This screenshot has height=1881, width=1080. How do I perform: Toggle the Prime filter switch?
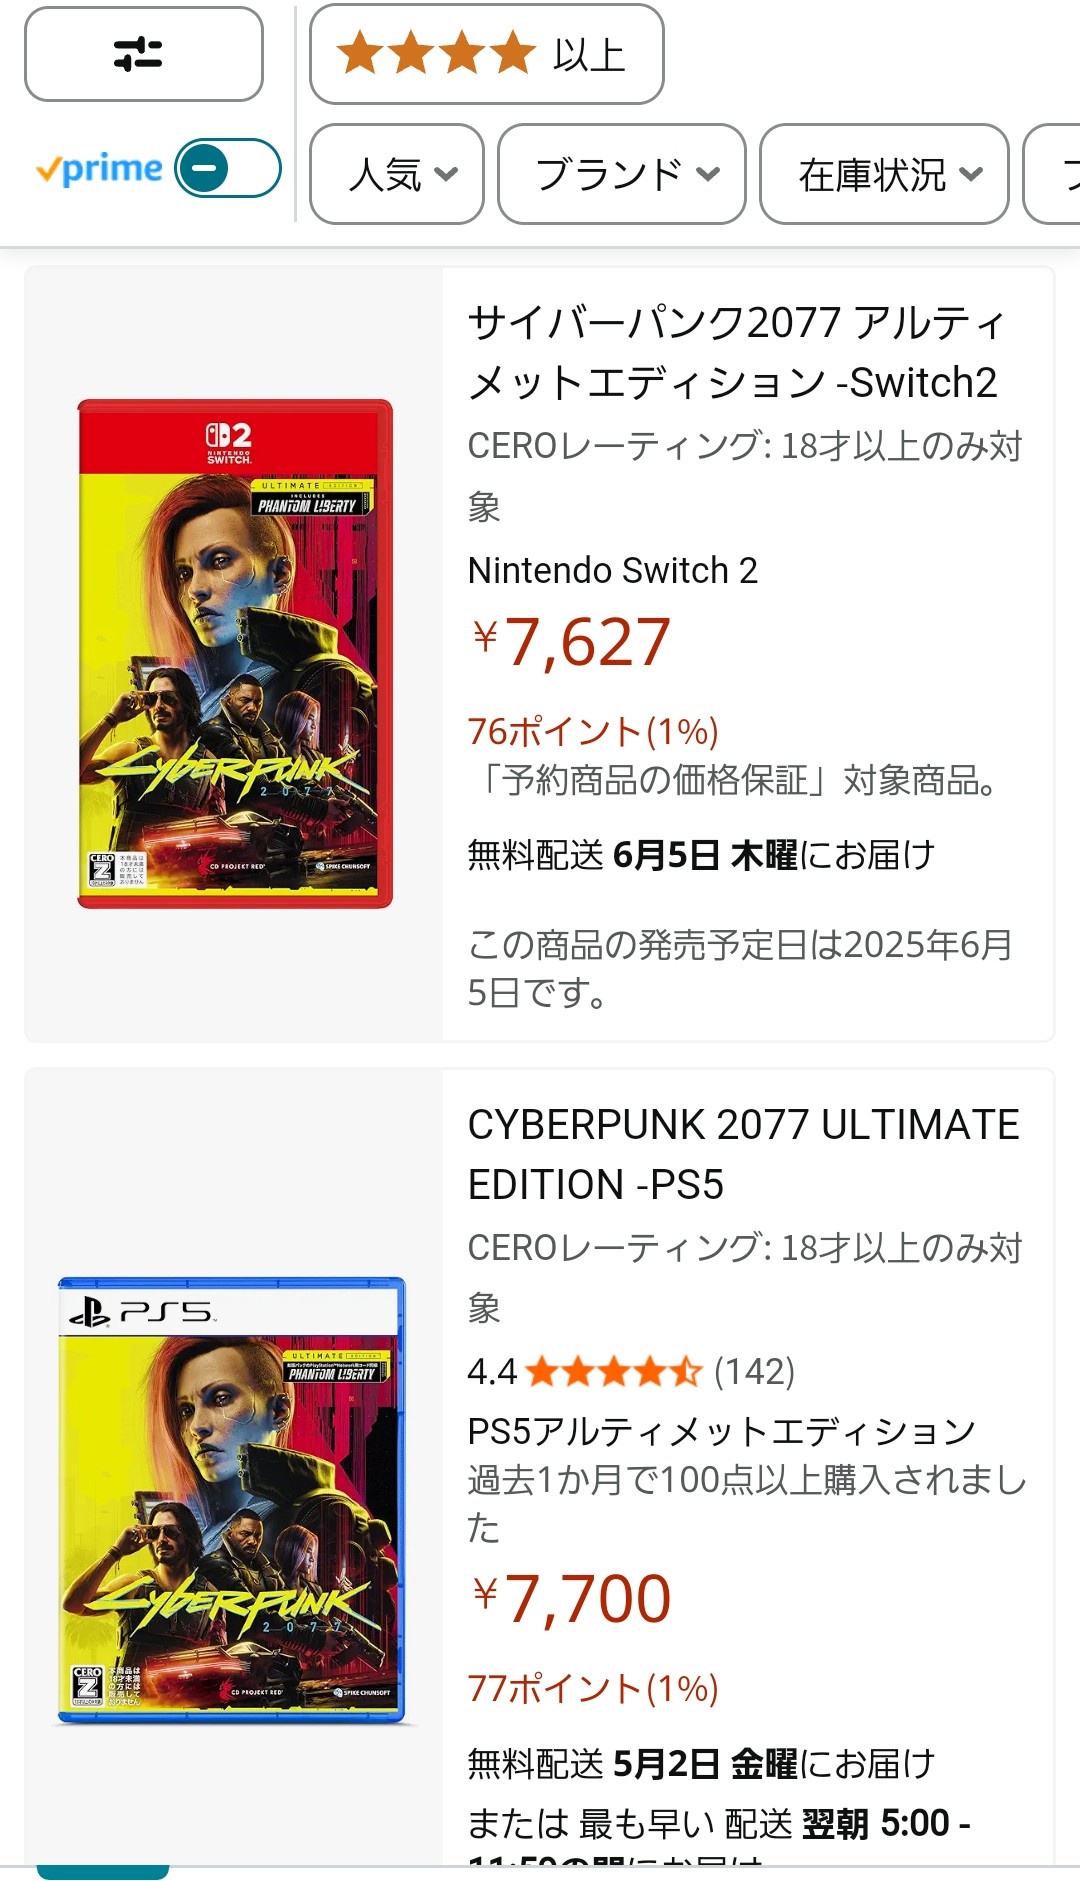click(x=228, y=168)
